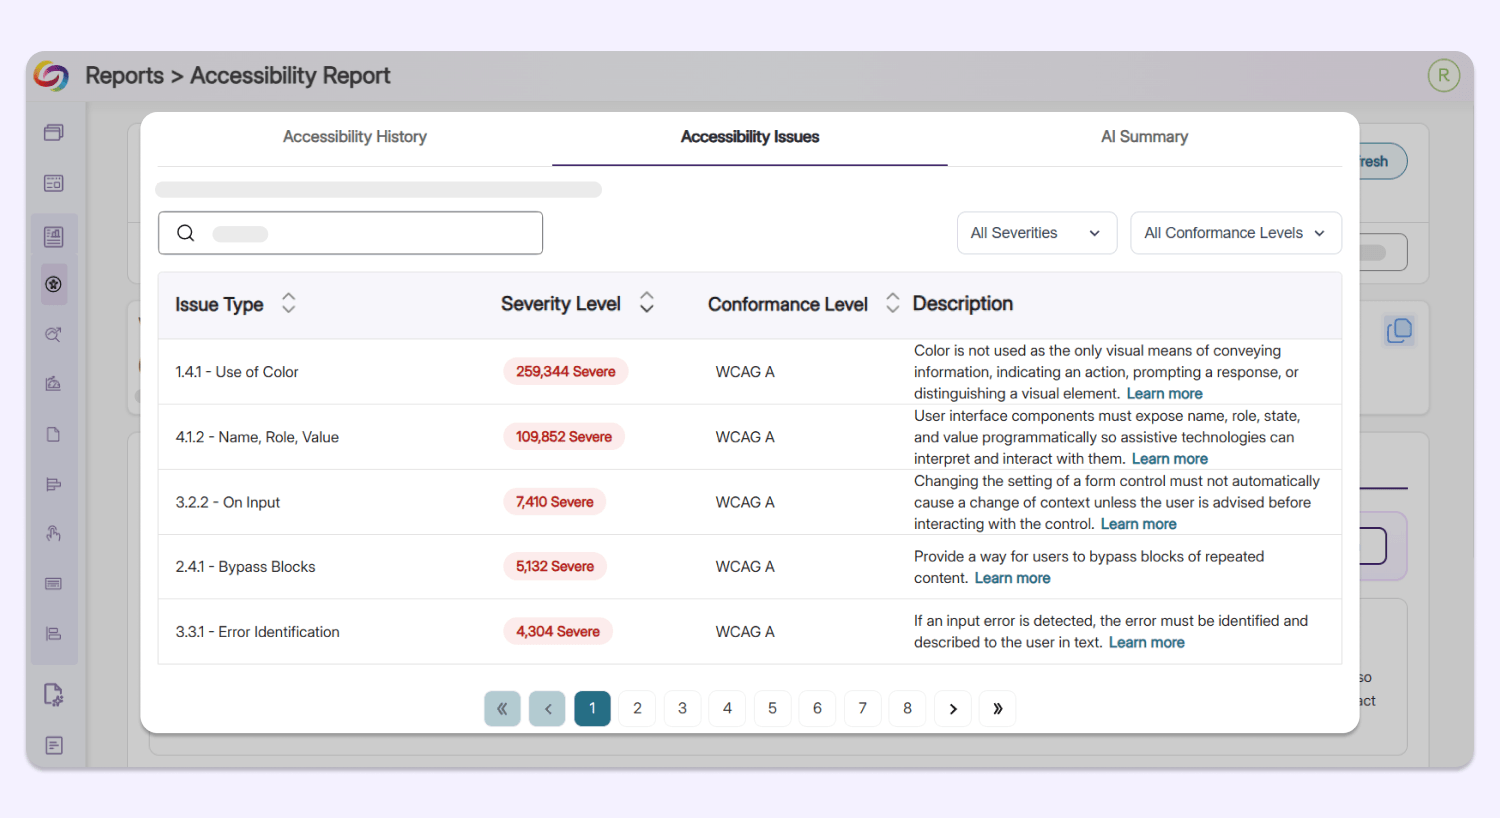Open the stacked windows sidebar icon
This screenshot has height=818, width=1500.
coord(54,132)
